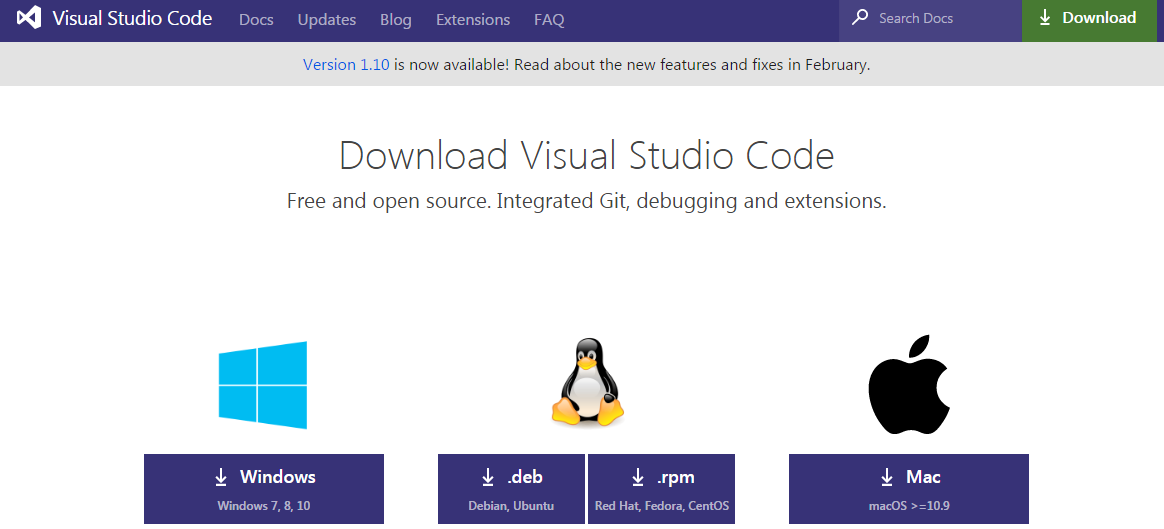Click the search magnifier icon

click(x=860, y=18)
